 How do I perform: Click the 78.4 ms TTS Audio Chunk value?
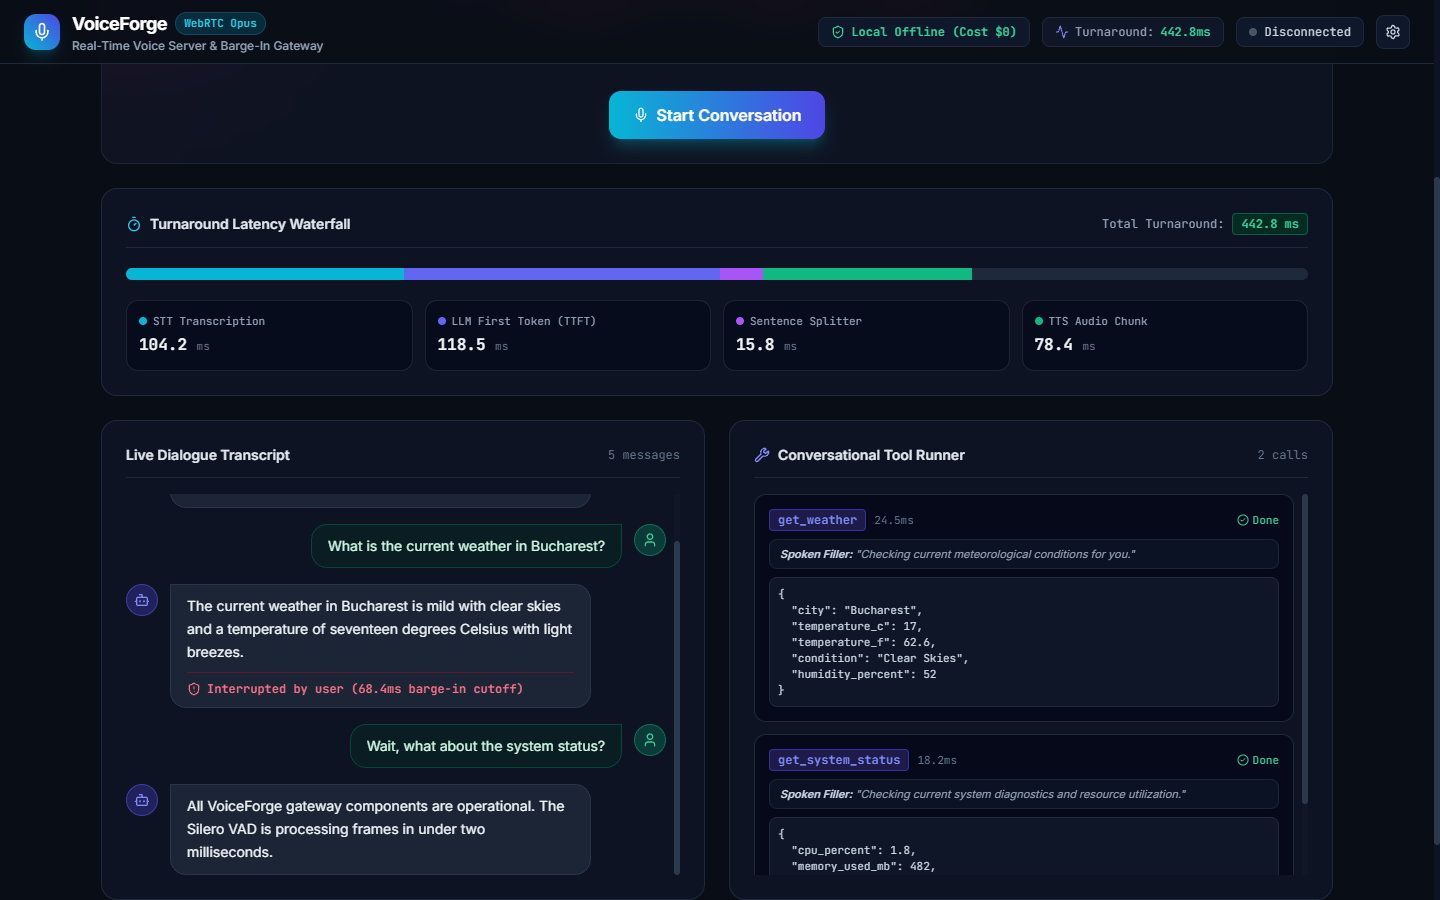tap(1065, 345)
